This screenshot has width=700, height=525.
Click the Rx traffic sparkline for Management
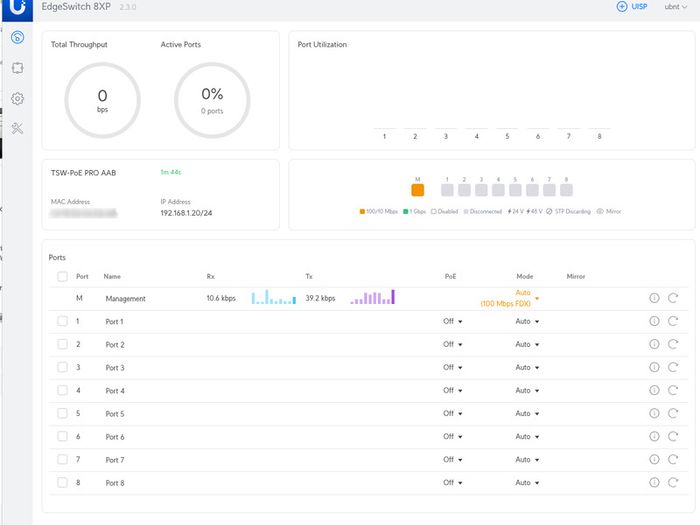coord(274,297)
